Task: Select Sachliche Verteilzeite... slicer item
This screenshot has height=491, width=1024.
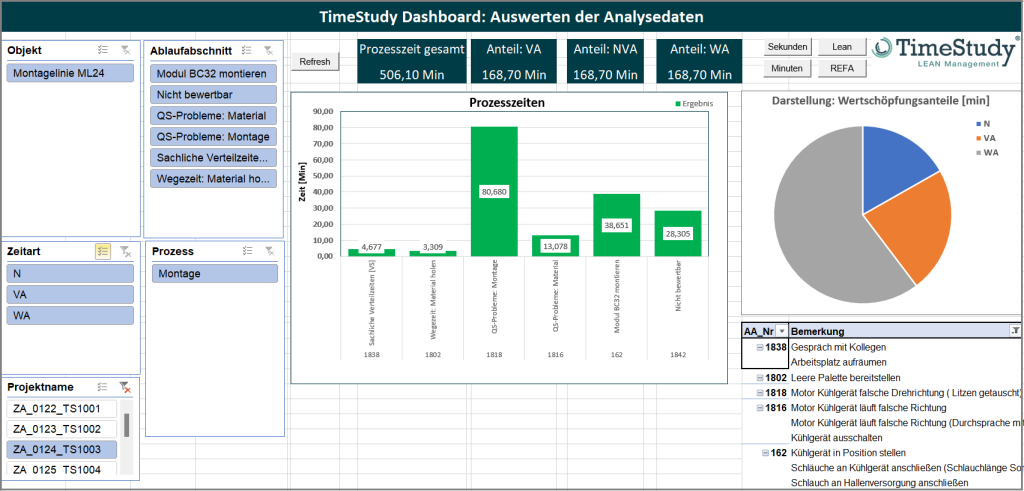Action: (x=213, y=157)
